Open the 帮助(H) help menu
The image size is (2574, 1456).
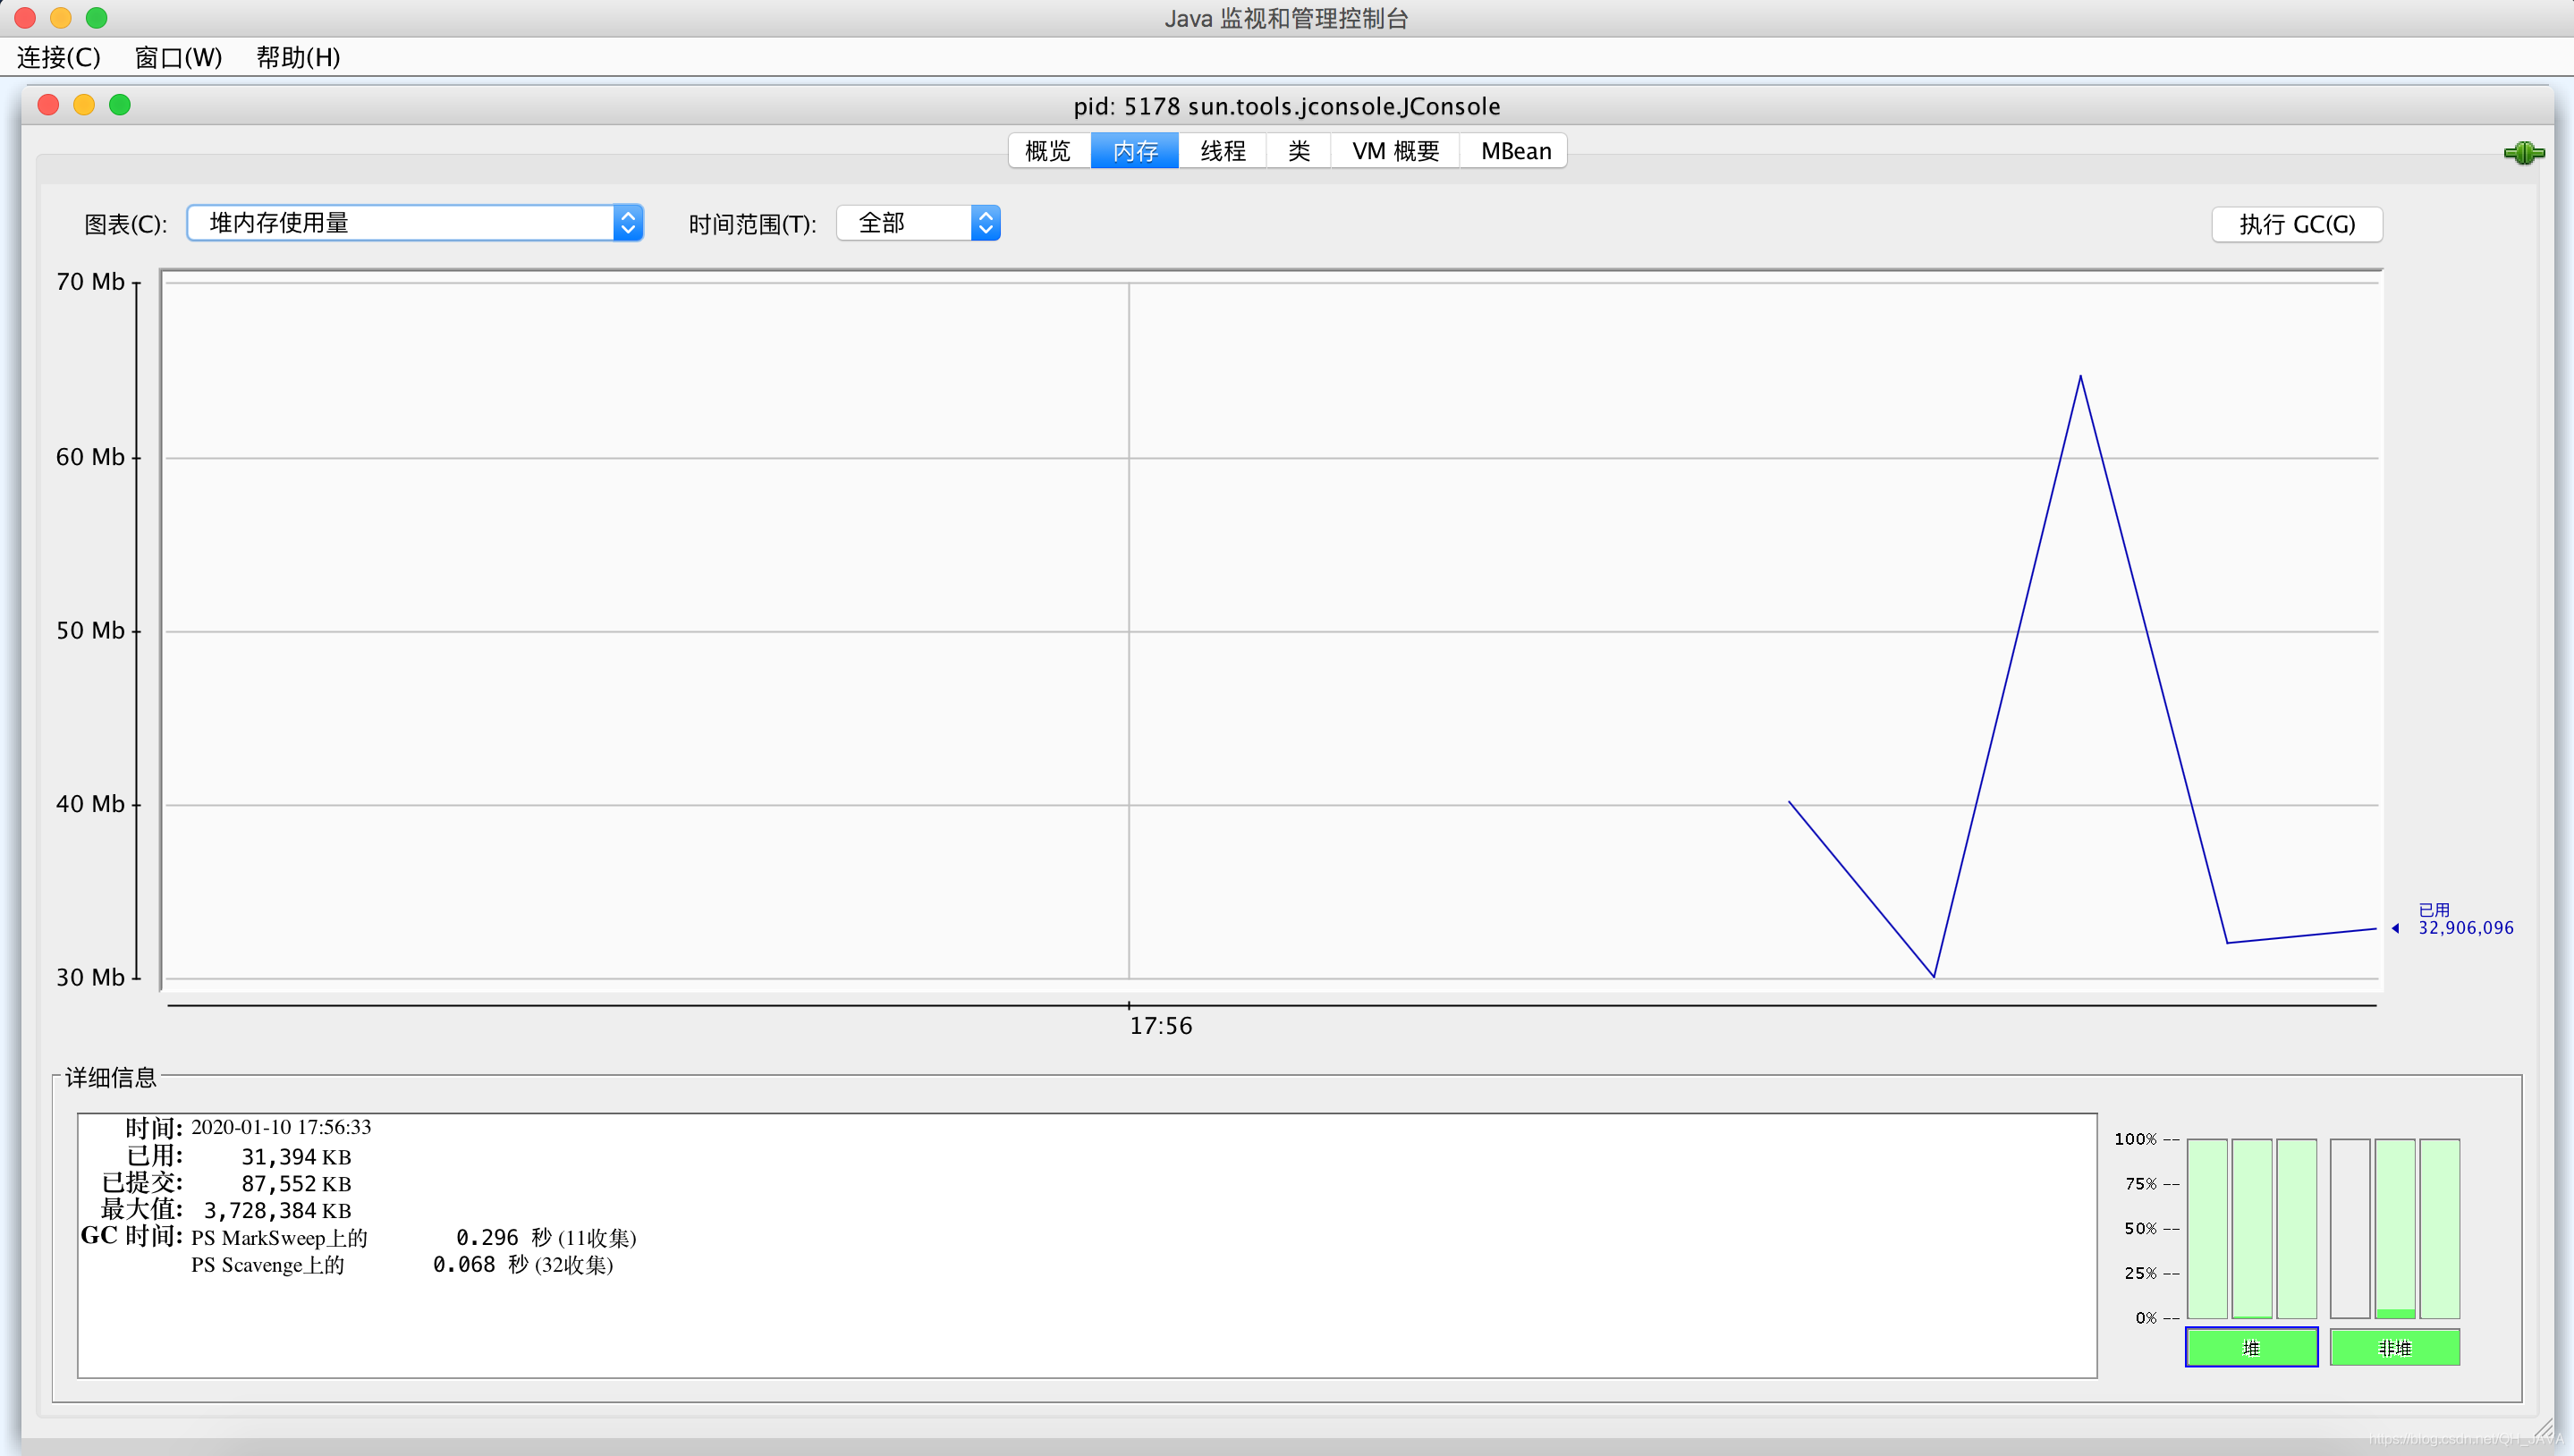(x=298, y=57)
